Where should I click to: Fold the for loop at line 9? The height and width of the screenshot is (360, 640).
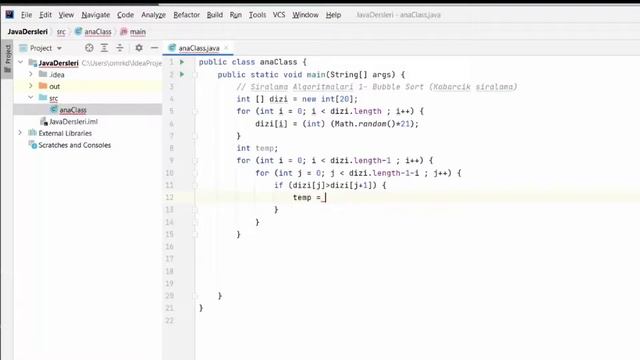point(195,161)
